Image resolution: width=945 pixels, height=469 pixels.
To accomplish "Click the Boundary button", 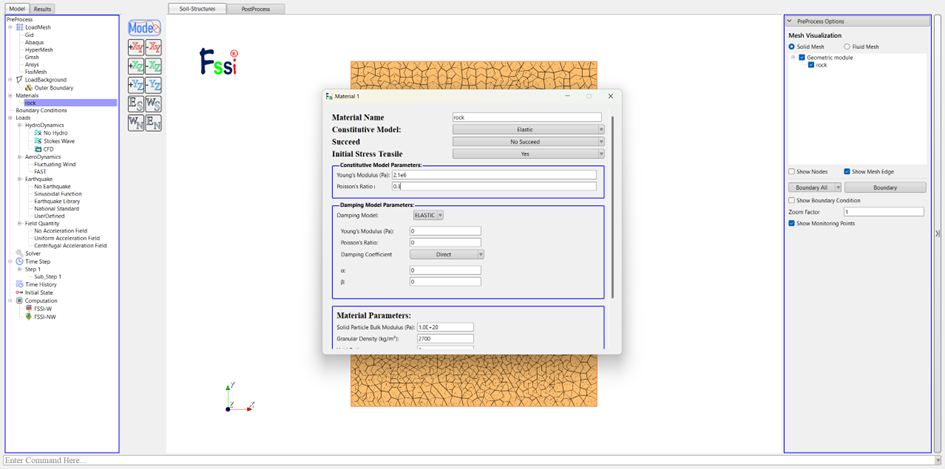I will (x=885, y=187).
